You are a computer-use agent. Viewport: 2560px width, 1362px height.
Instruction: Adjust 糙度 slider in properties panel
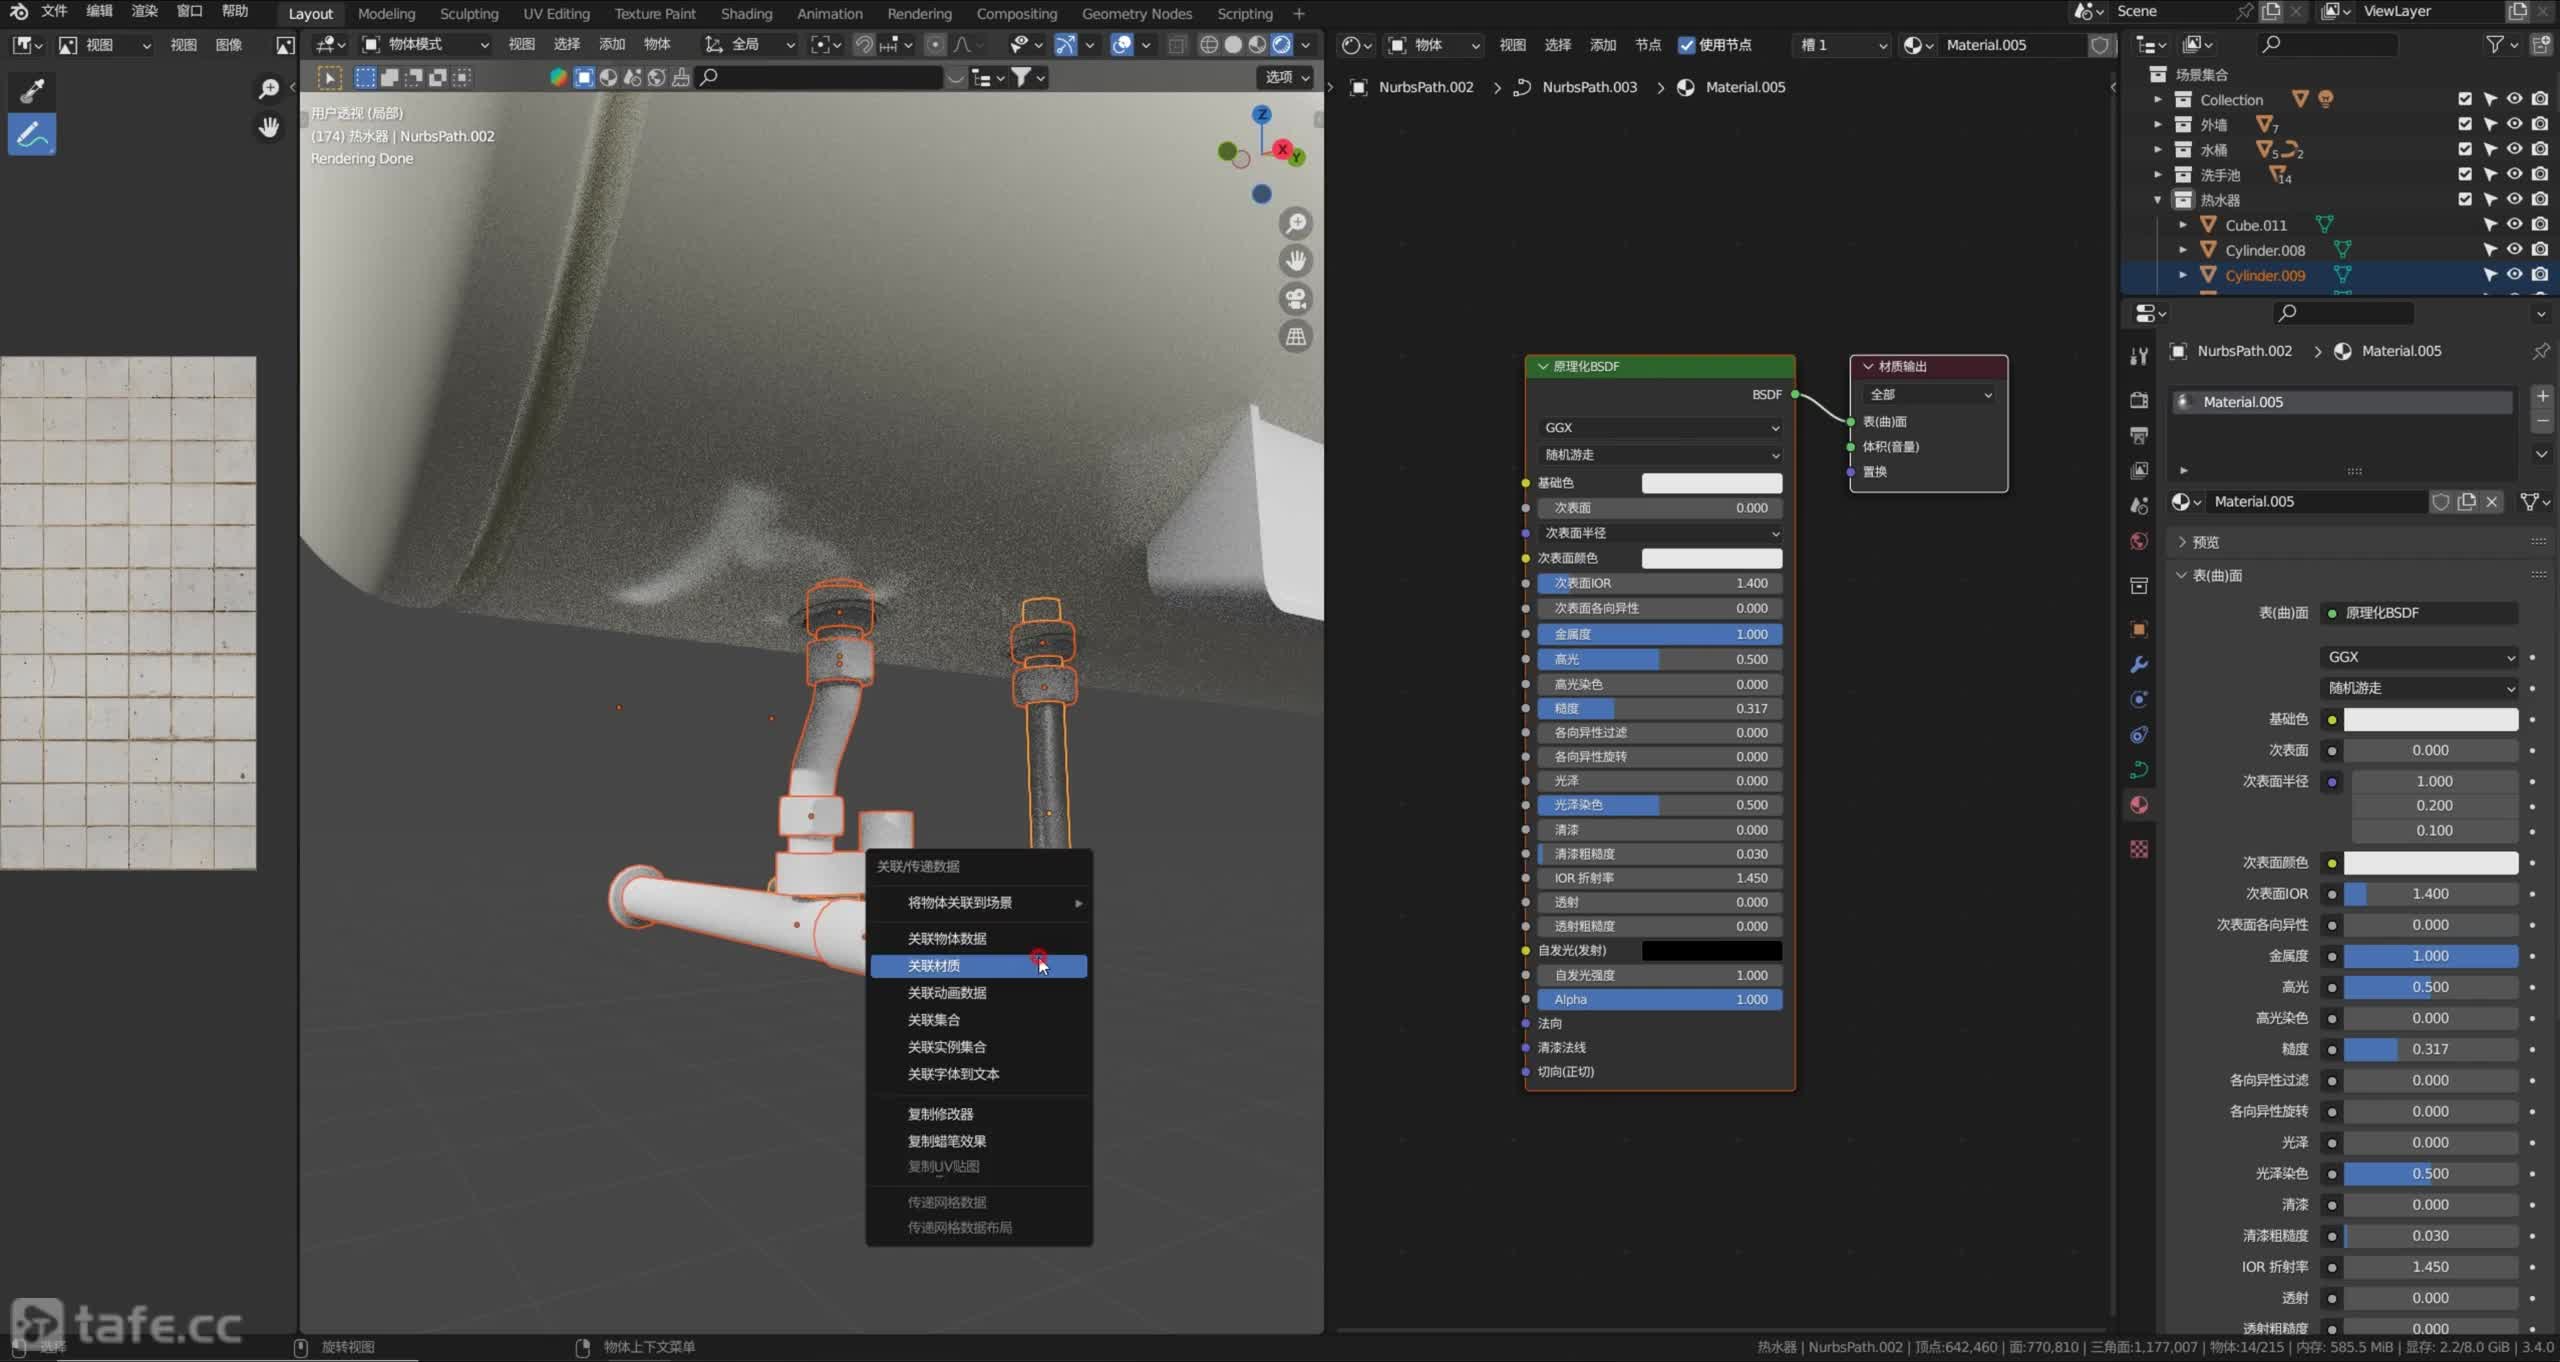(x=2430, y=1049)
